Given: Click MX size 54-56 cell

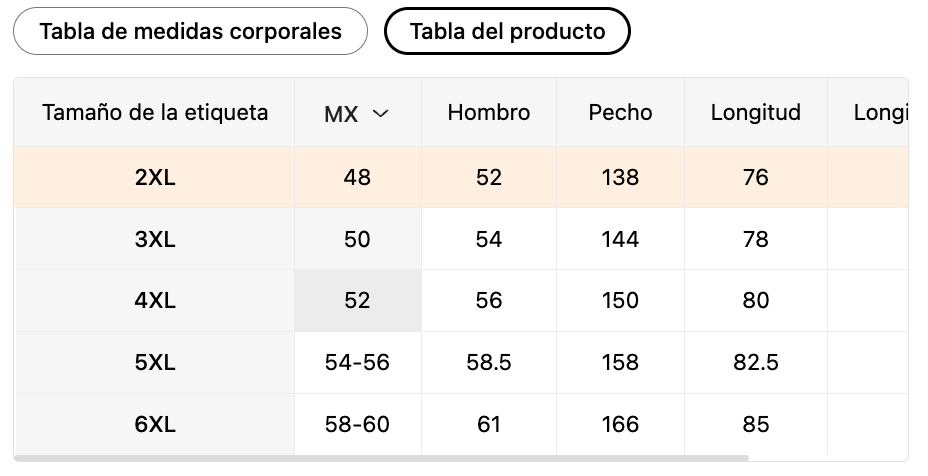Looking at the screenshot, I should (x=357, y=363).
